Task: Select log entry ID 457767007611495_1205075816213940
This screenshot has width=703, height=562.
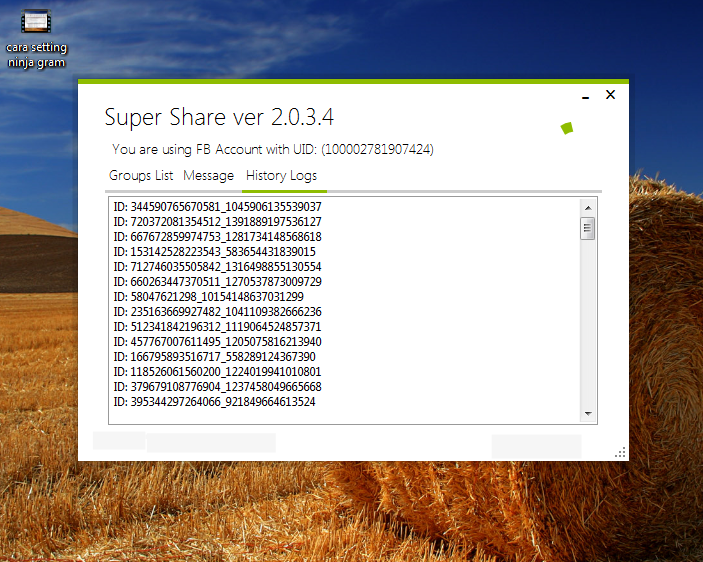Action: point(217,342)
